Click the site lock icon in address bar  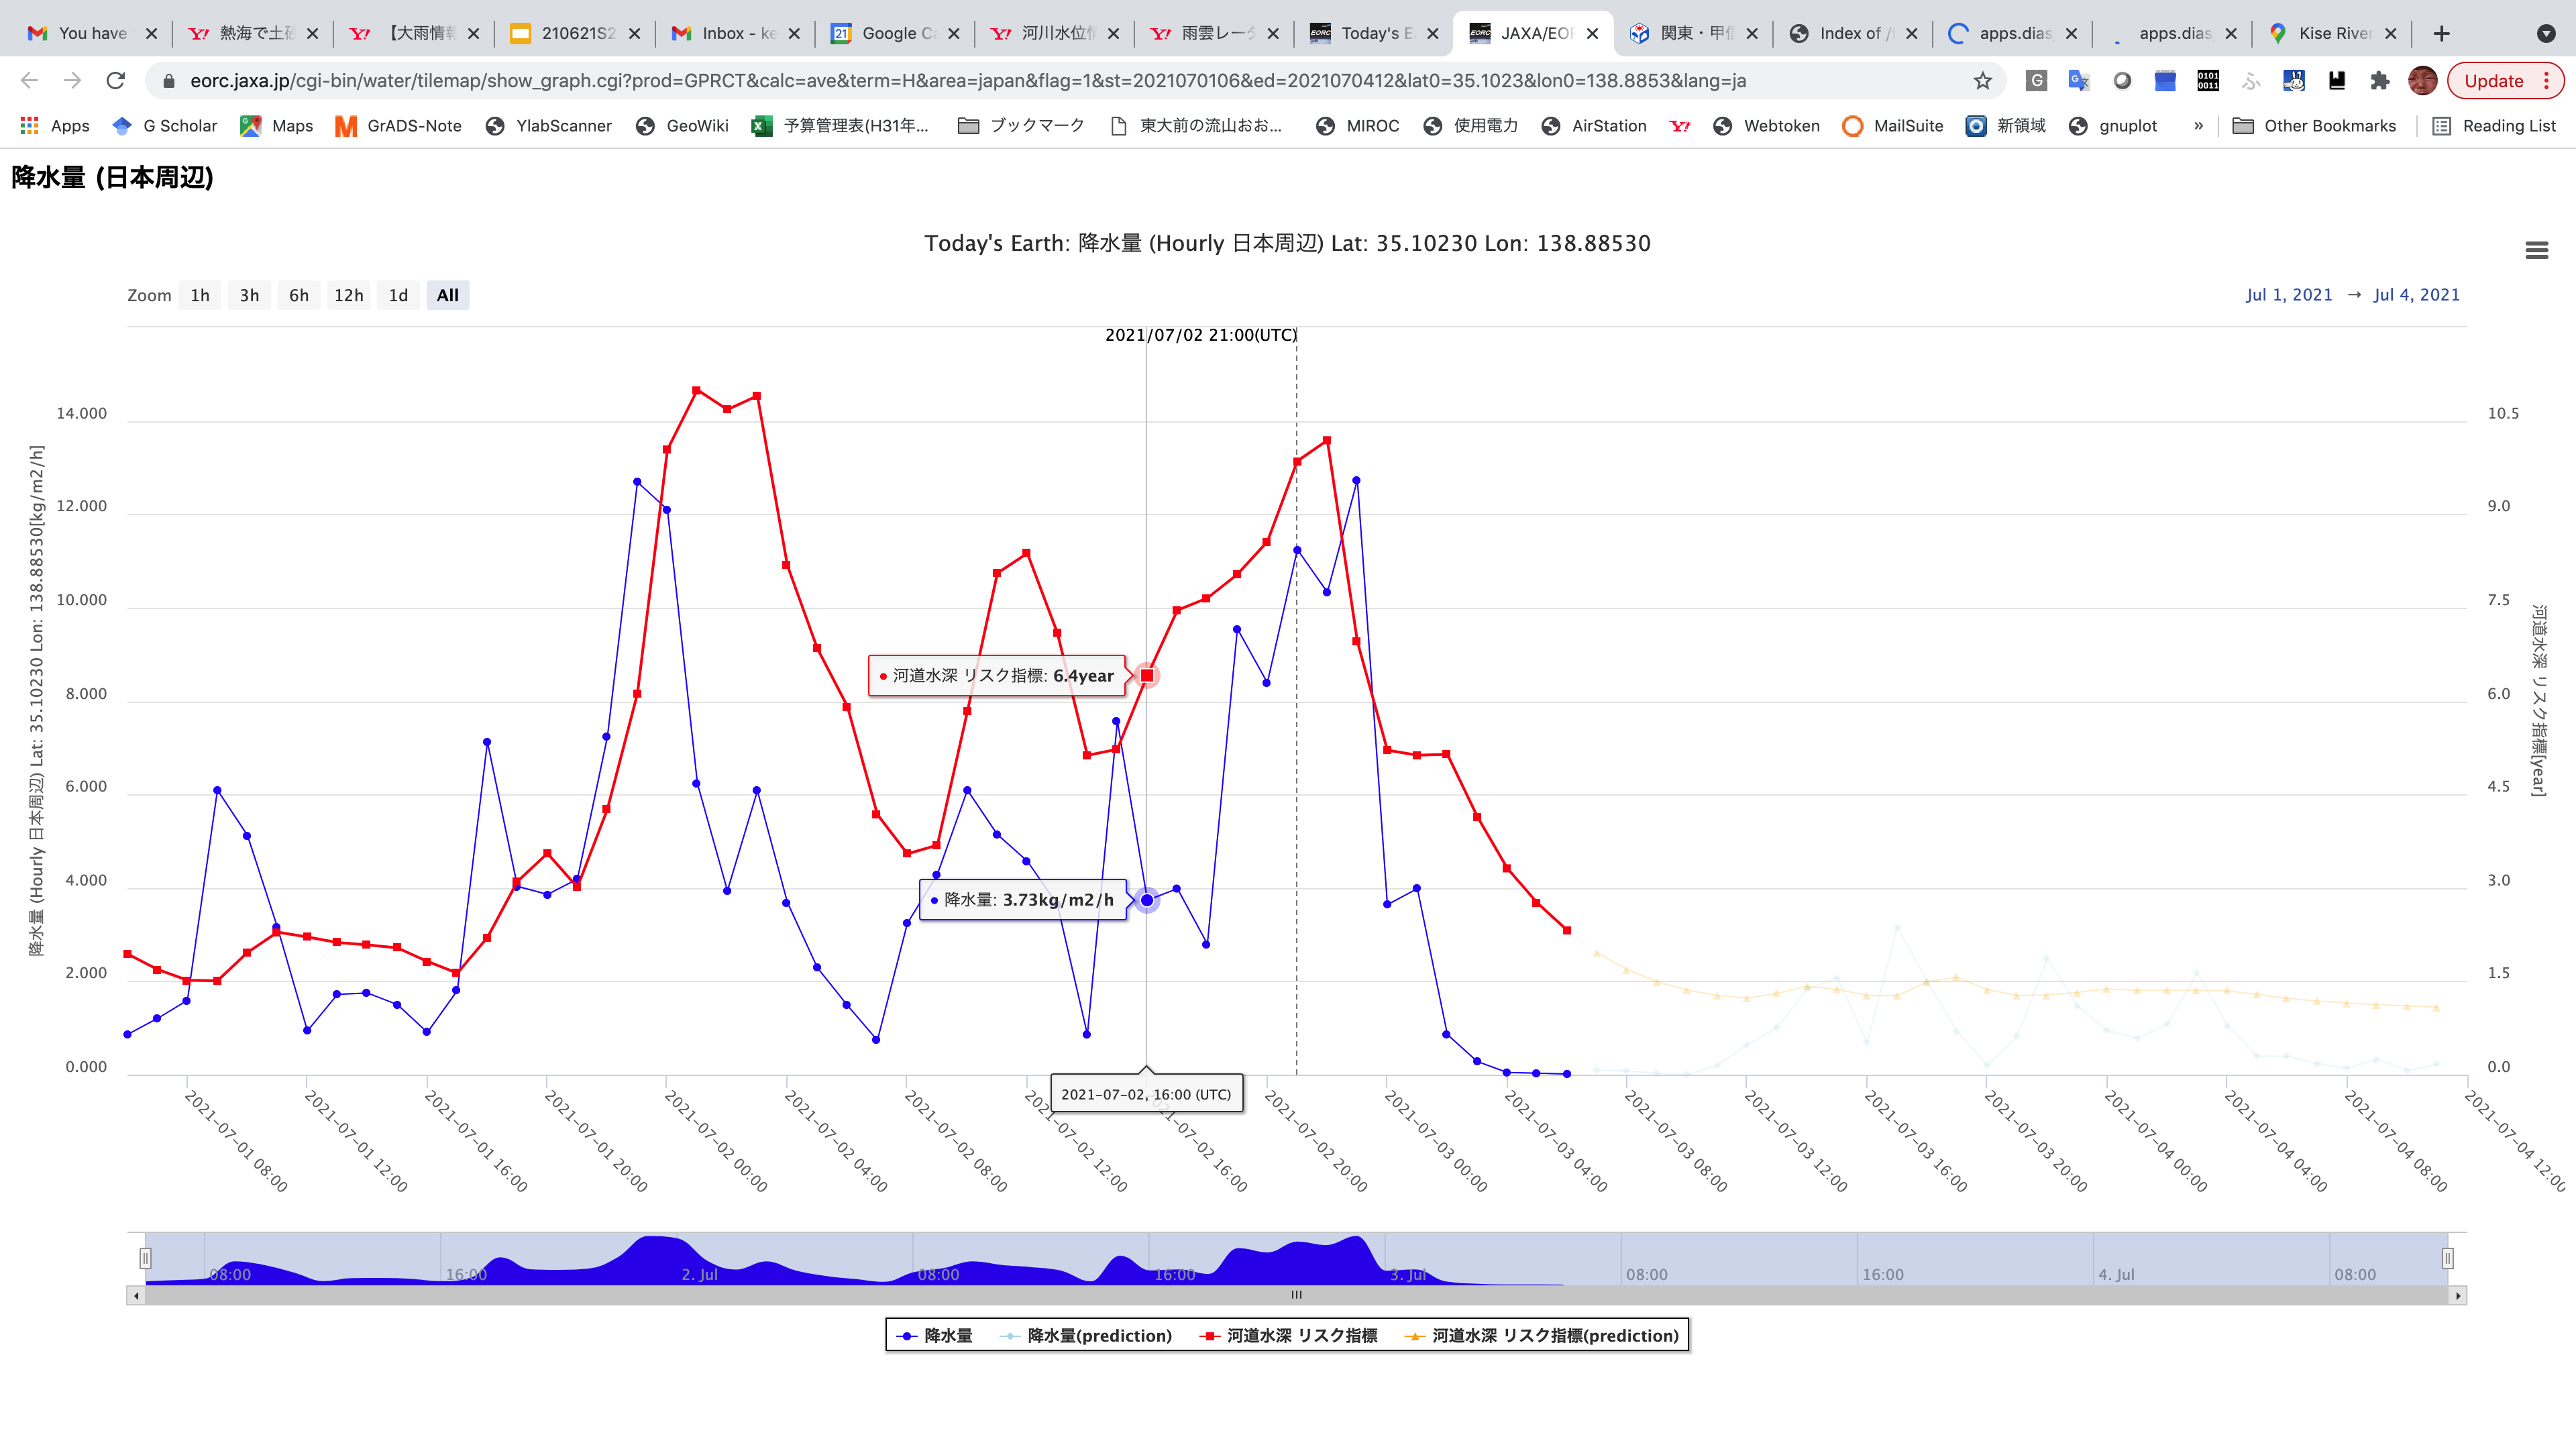click(169, 81)
